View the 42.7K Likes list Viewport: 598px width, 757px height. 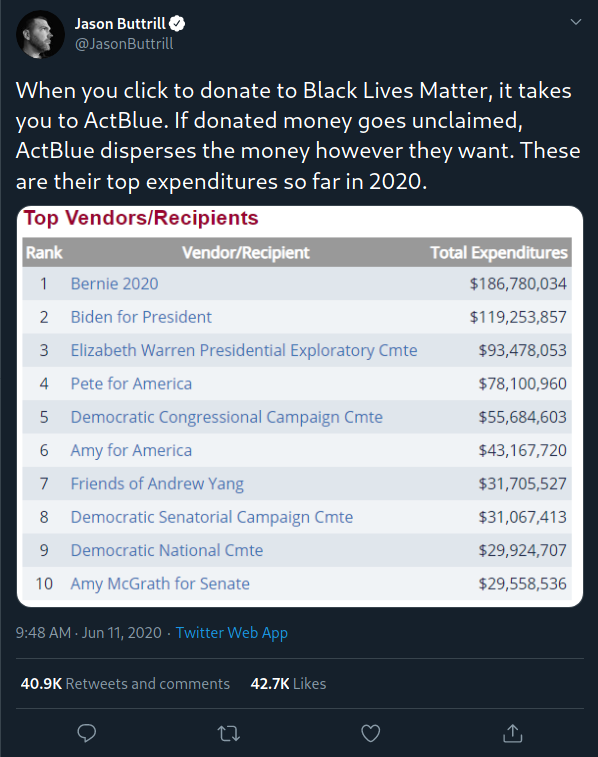[288, 684]
